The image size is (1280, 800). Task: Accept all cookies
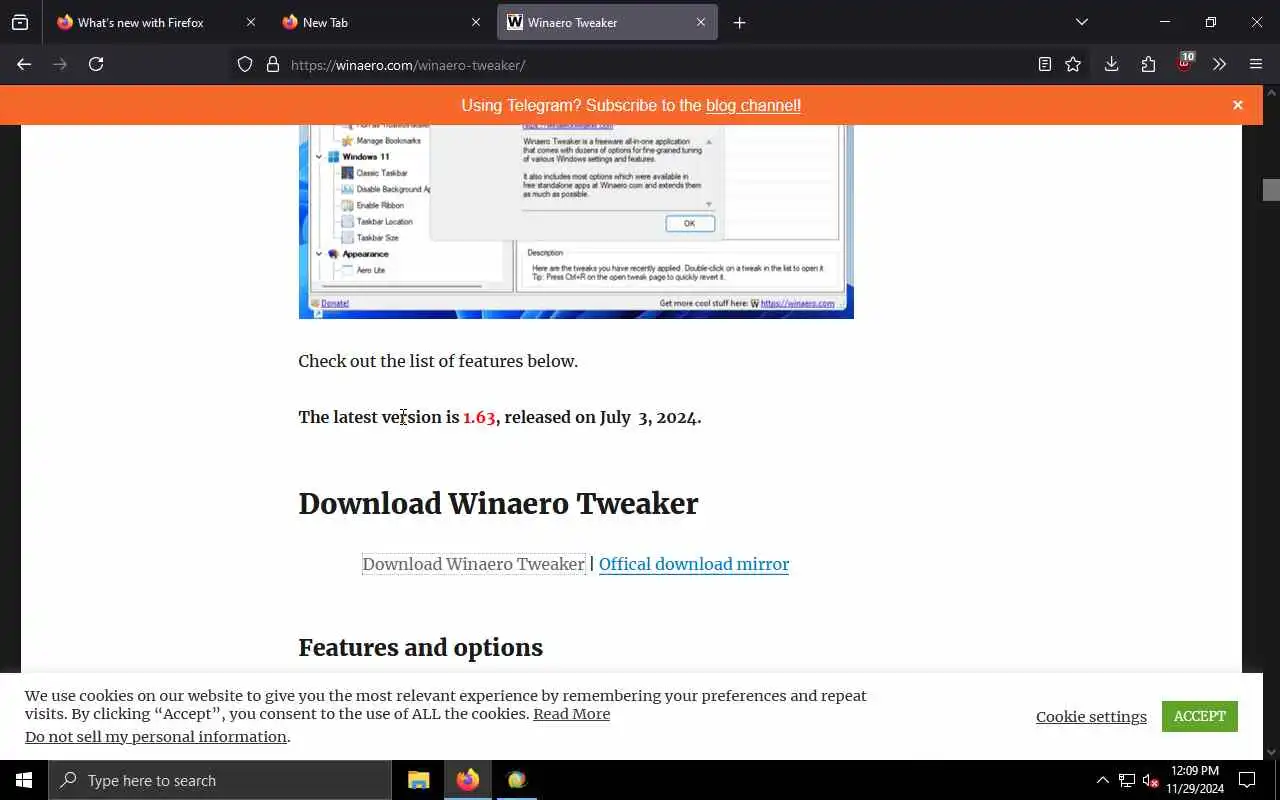[x=1200, y=716]
